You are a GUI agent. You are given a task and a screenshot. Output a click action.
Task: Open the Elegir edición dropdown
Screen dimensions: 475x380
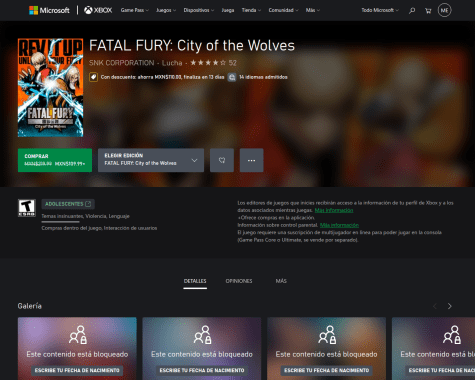point(151,160)
